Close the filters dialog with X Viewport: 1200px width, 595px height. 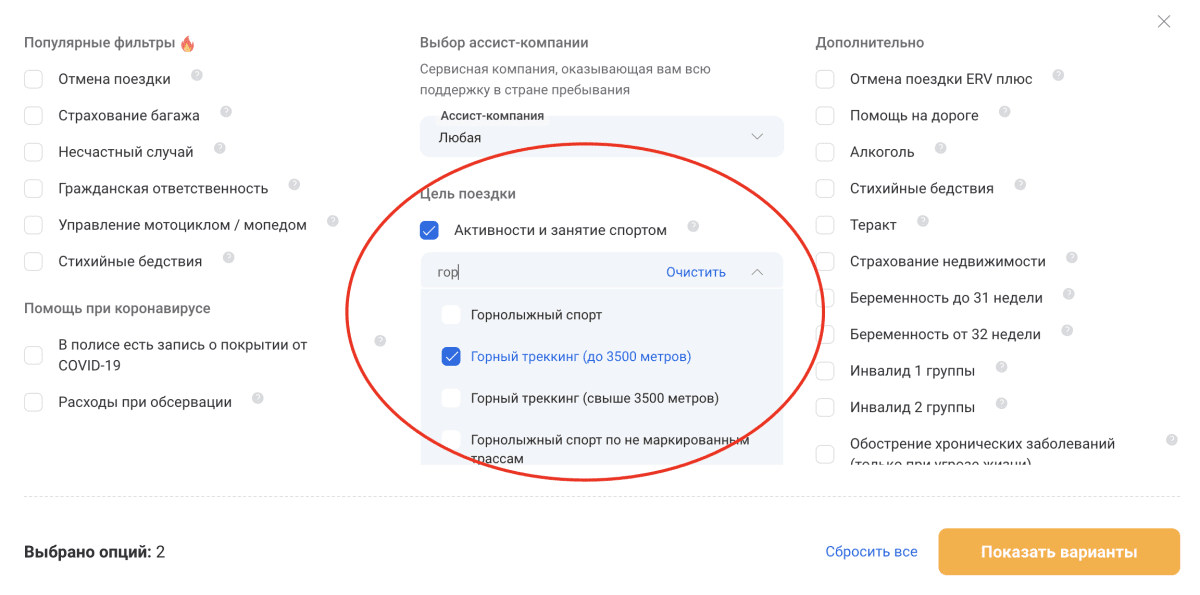point(1163,21)
